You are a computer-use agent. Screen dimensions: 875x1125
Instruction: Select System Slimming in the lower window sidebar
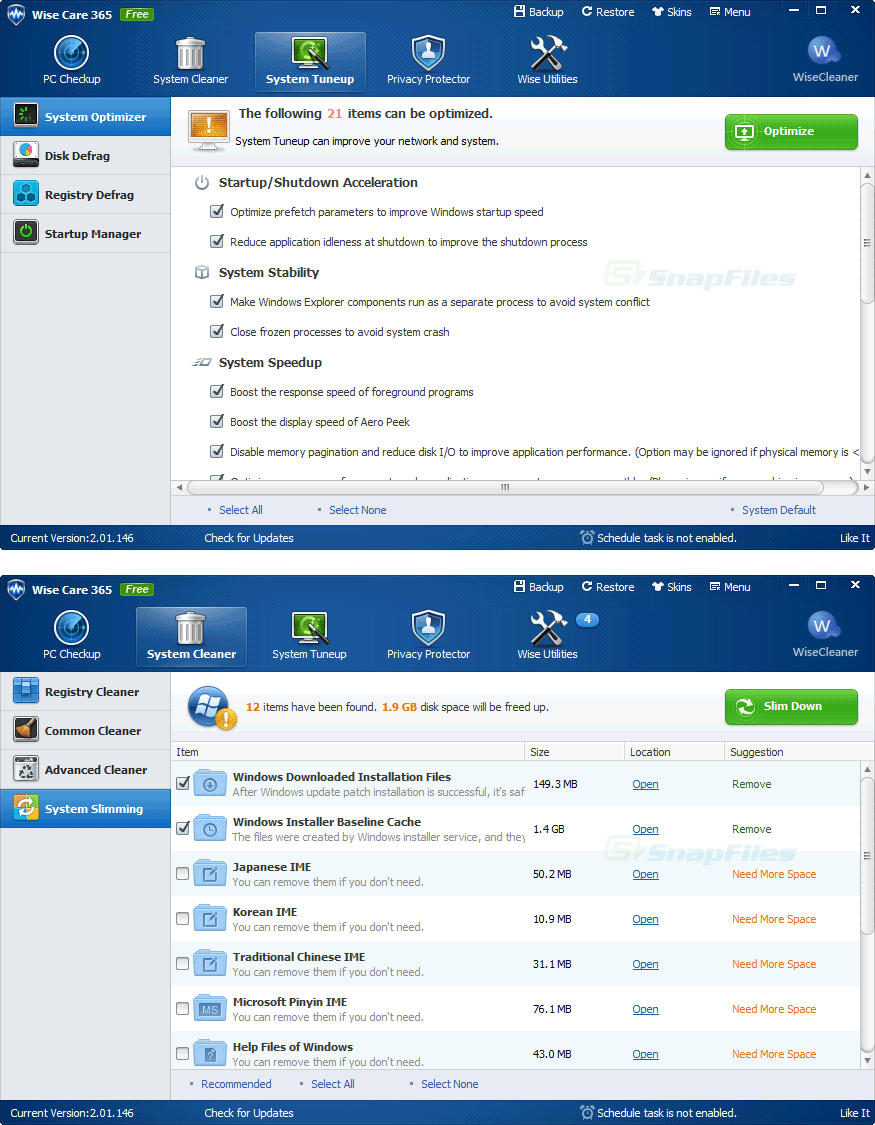[x=85, y=809]
